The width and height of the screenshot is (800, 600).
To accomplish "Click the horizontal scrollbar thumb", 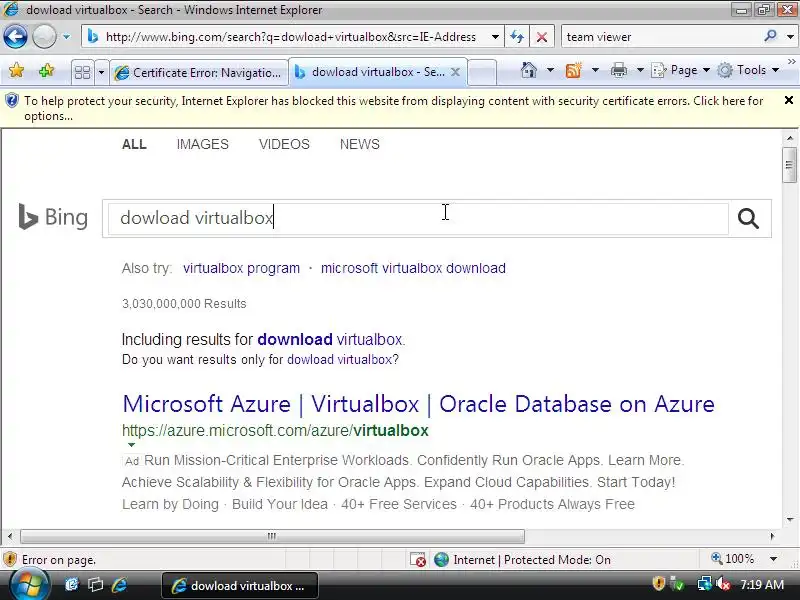I will click(272, 536).
